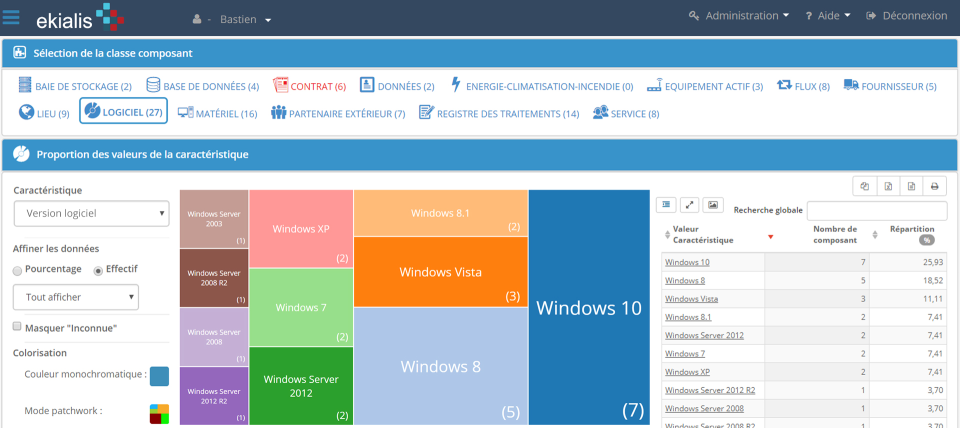Viewport: 960px width, 428px height.
Task: Select the Partenaire extérieur class
Action: (x=339, y=113)
